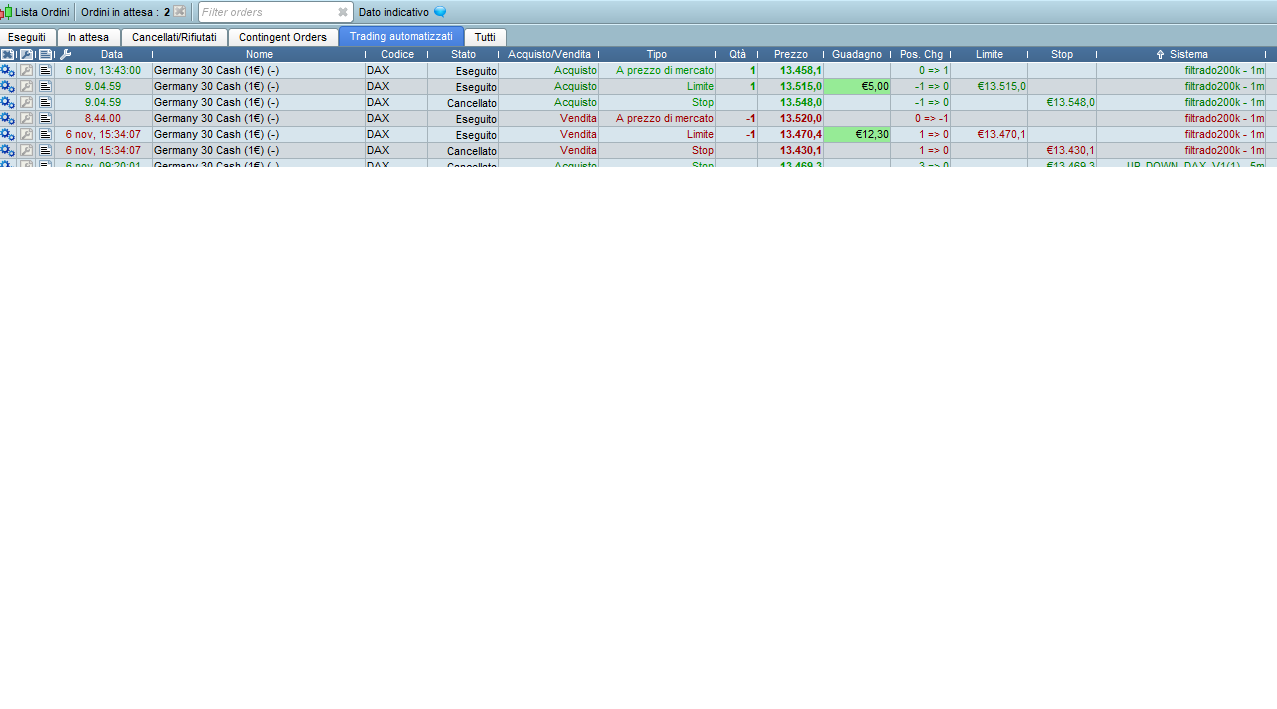Click the €13.470,1 limit cell
1277x709 pixels.
coord(989,135)
